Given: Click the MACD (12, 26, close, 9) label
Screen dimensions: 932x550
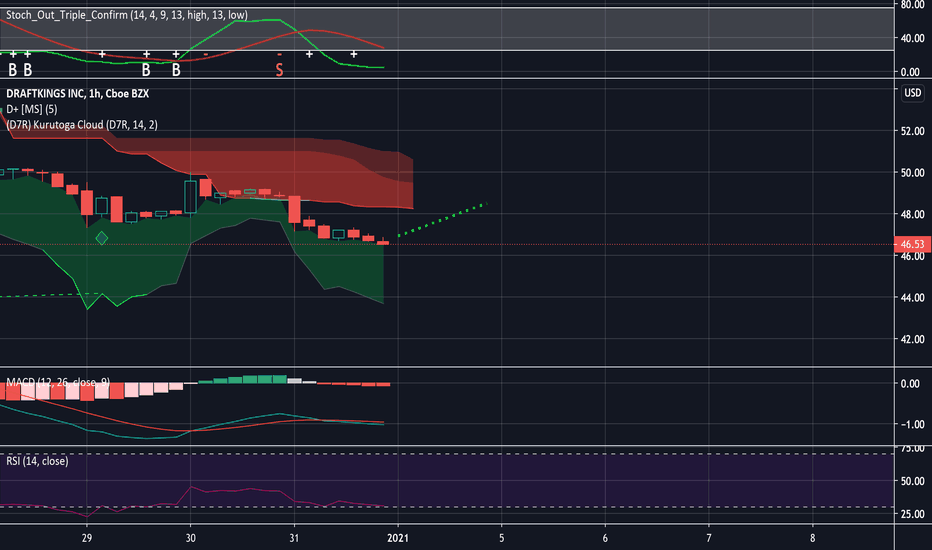Looking at the screenshot, I should click(x=58, y=382).
